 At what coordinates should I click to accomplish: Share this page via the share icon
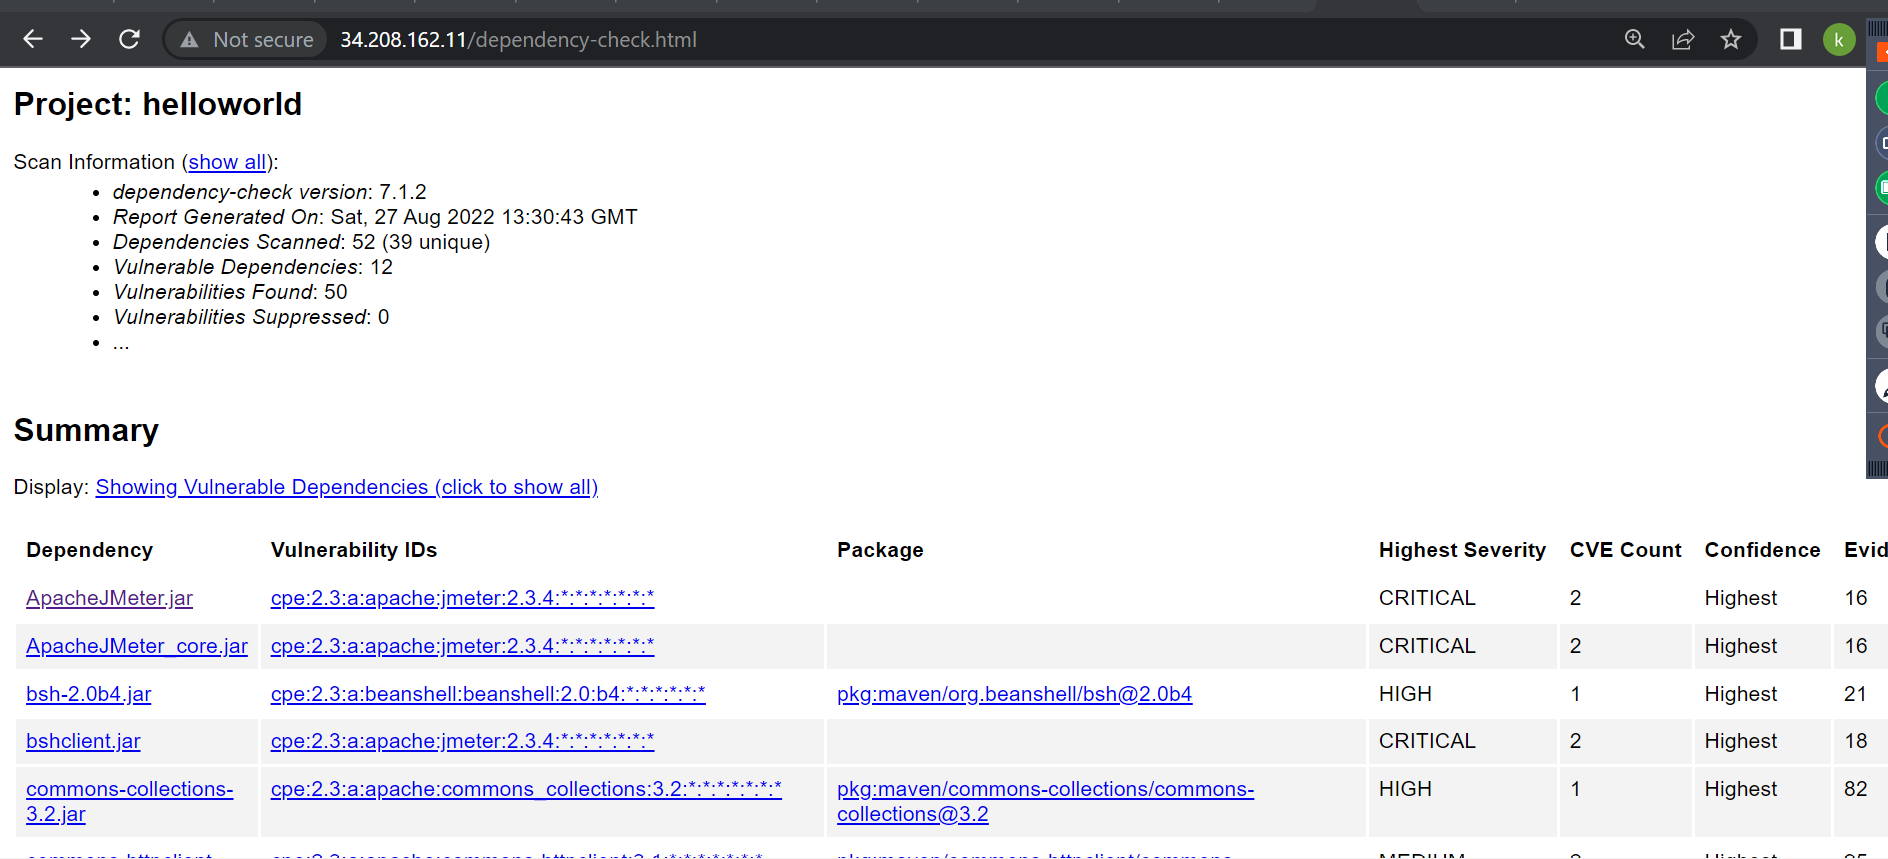(1683, 40)
